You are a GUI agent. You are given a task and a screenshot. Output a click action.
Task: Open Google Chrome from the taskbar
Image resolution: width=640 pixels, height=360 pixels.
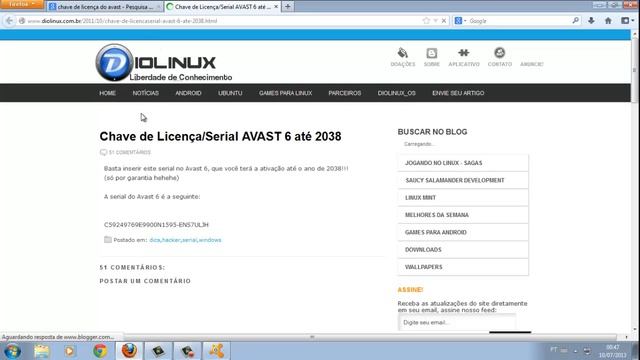tap(100, 351)
